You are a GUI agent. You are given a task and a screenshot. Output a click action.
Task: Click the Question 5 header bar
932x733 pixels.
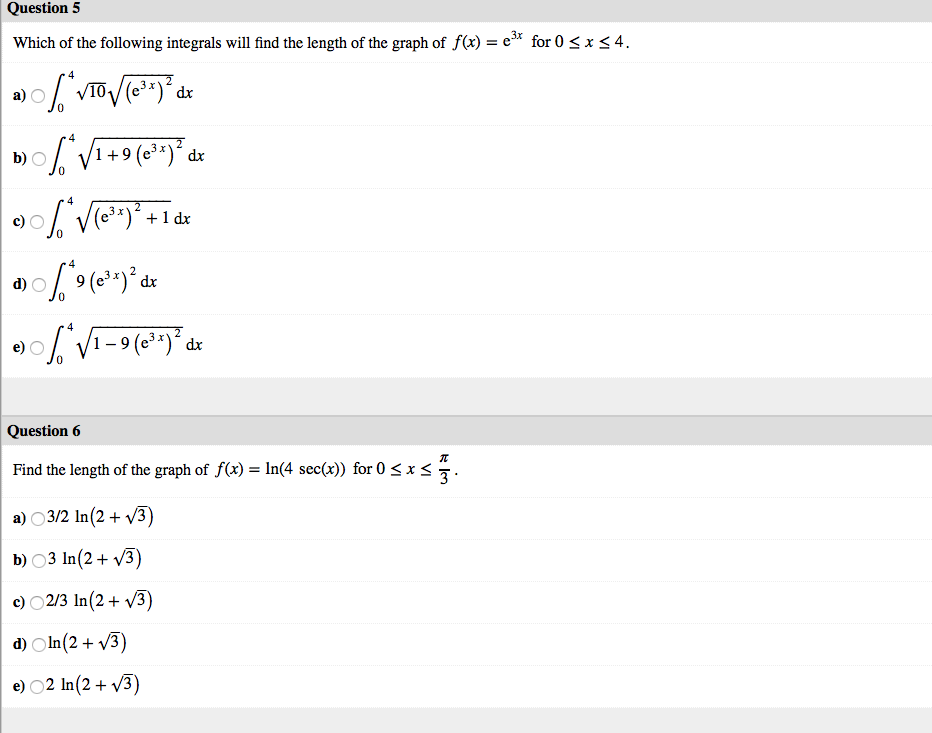[44, 9]
